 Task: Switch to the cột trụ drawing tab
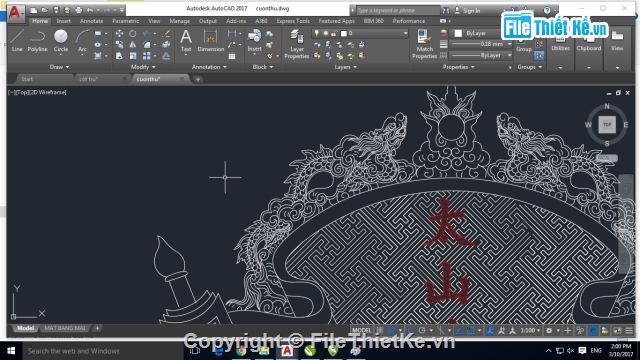tap(88, 79)
